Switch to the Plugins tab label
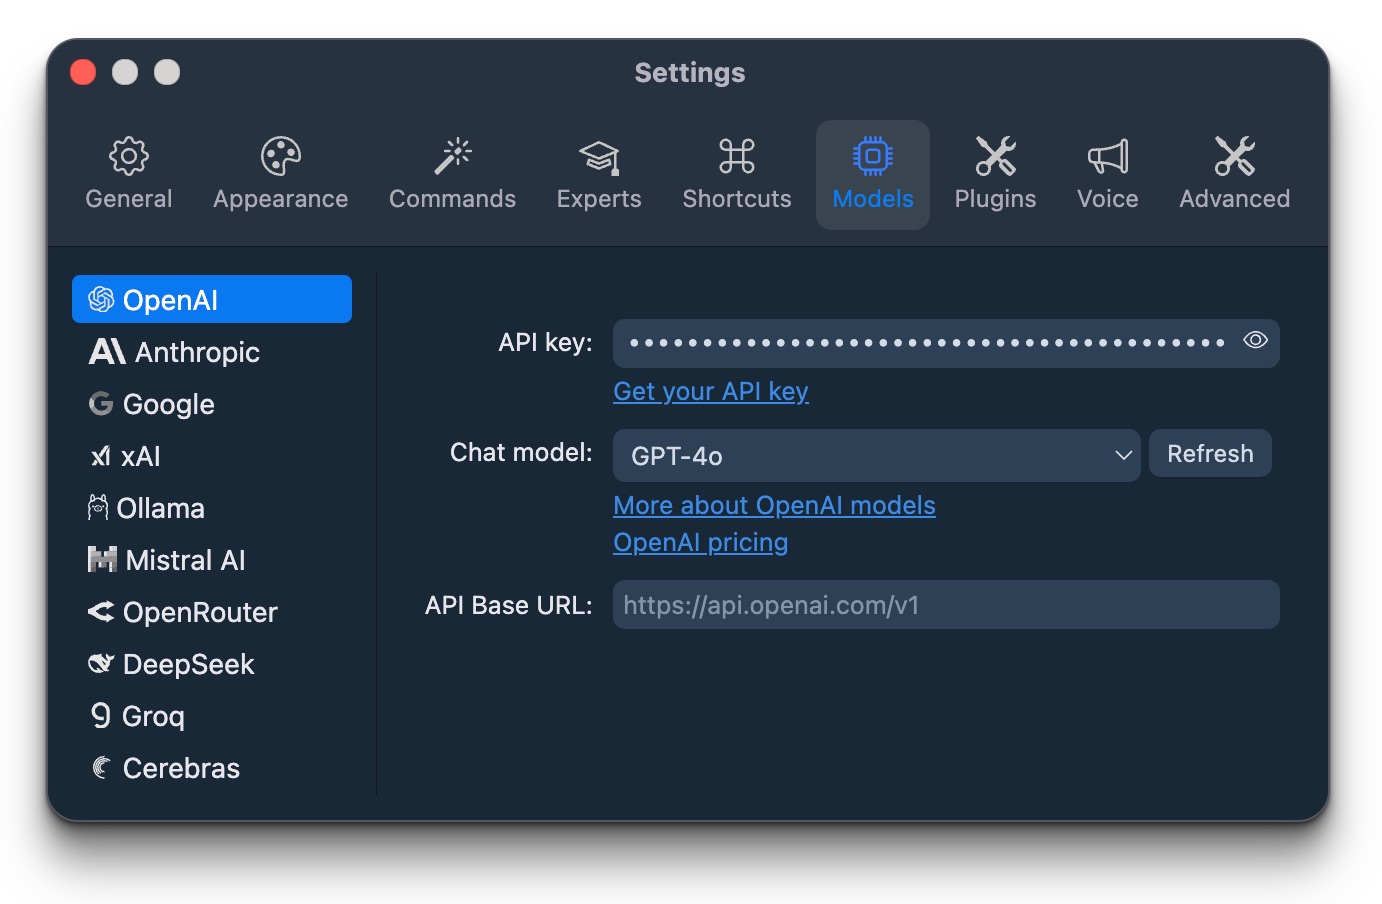1382x904 pixels. 995,199
